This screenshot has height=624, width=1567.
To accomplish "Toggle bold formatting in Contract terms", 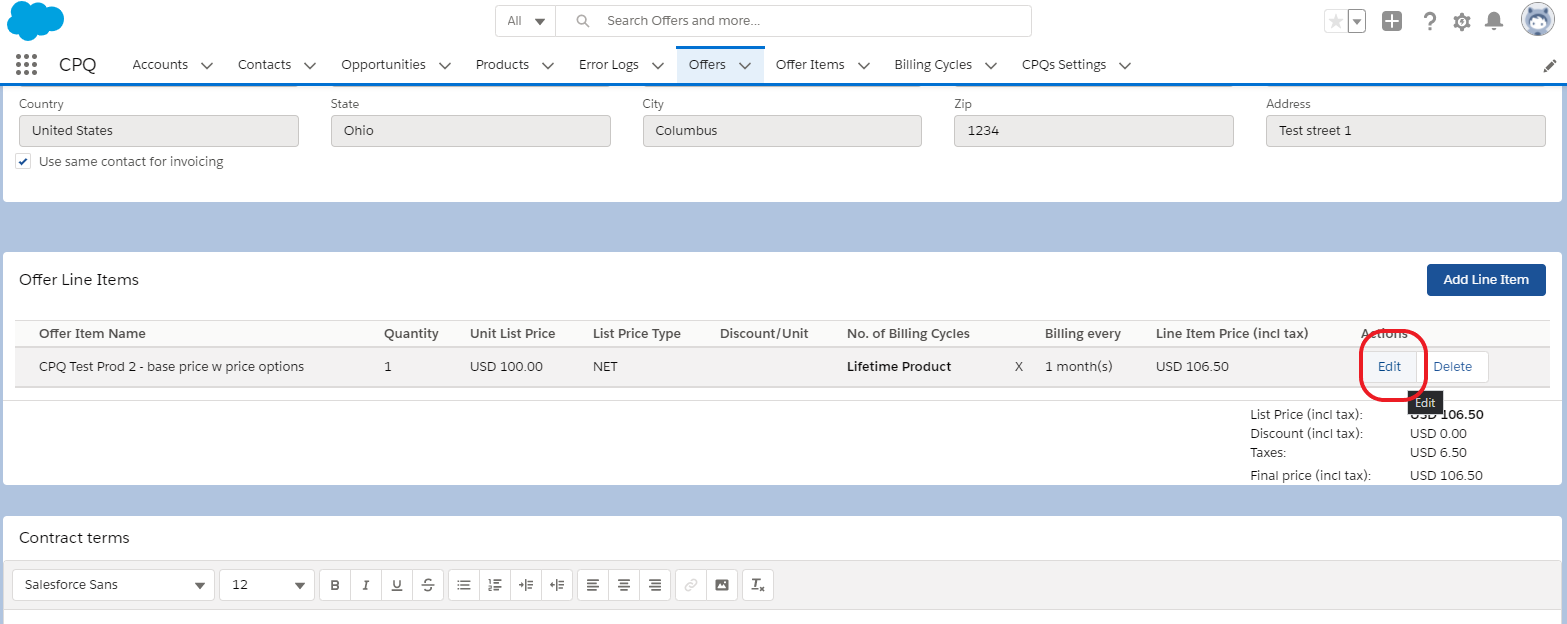I will pyautogui.click(x=335, y=585).
